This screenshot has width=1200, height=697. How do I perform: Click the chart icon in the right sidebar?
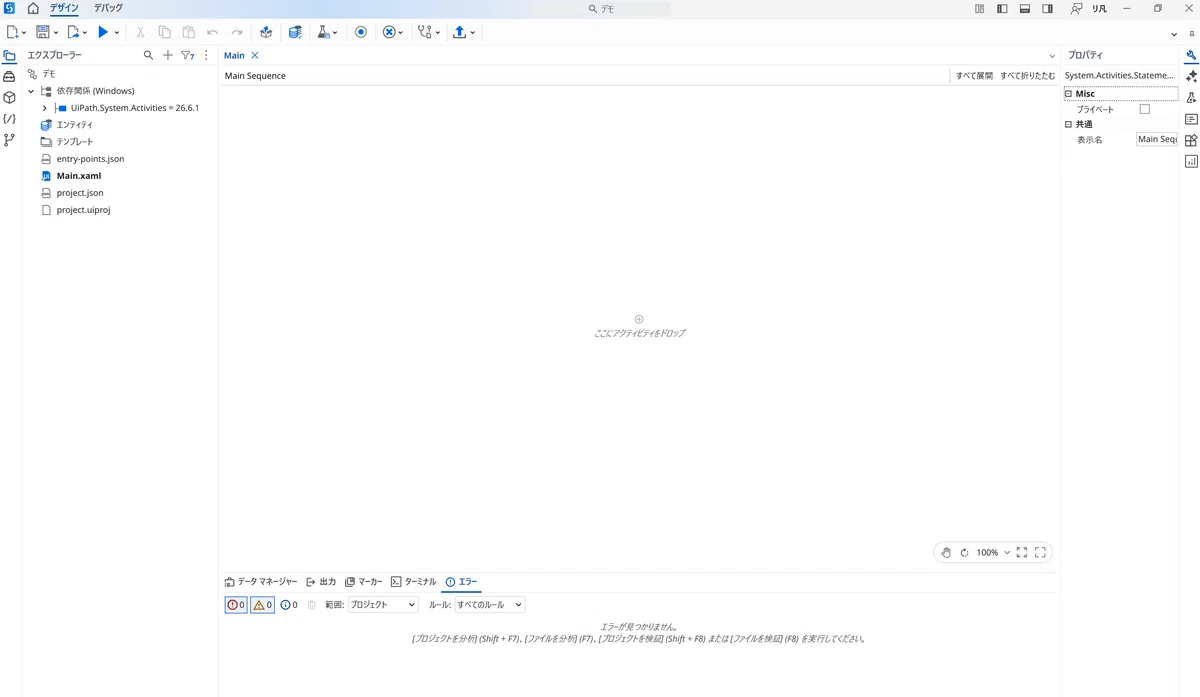click(x=1191, y=161)
